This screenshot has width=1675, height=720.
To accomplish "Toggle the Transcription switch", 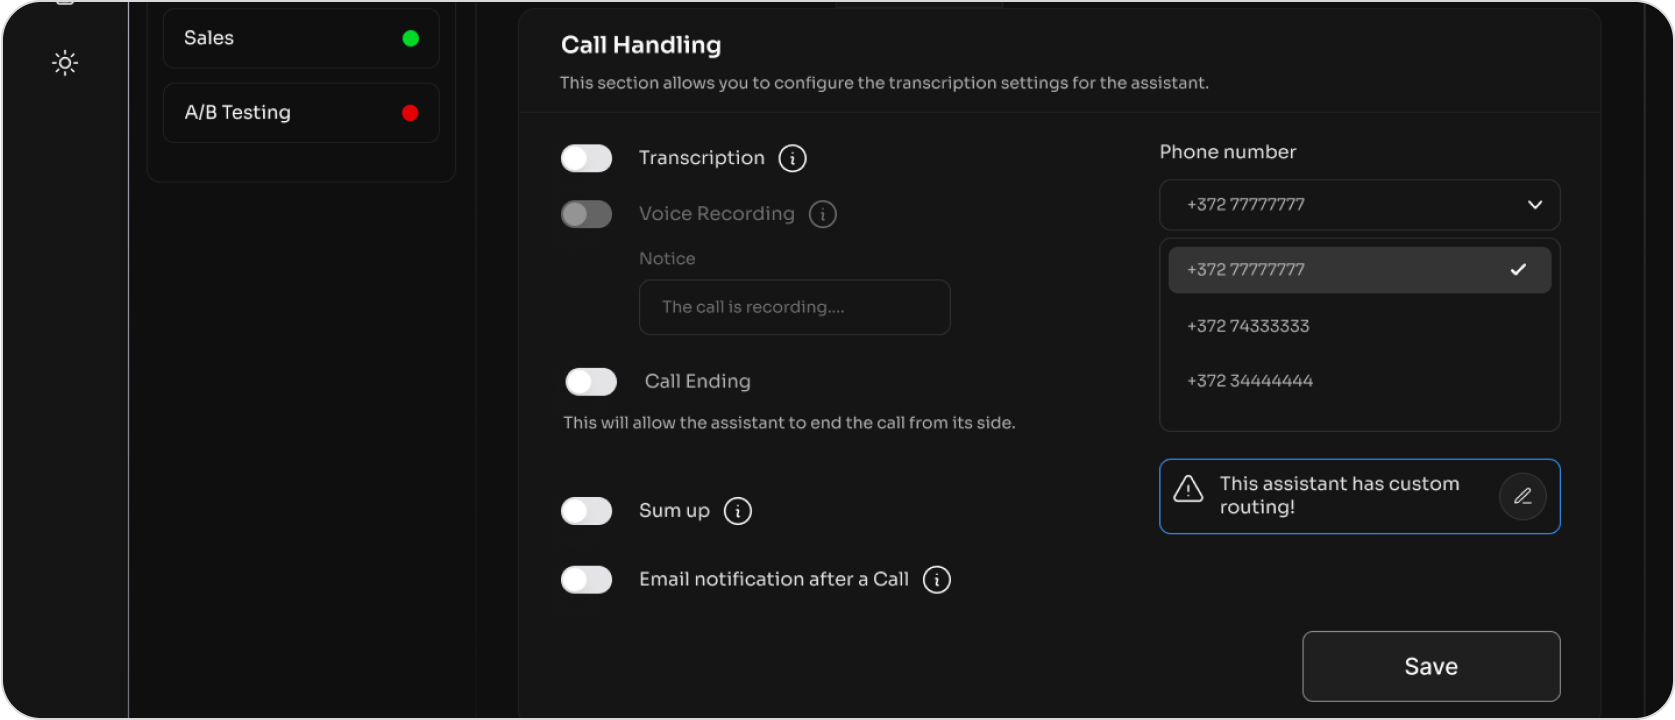I will [x=586, y=158].
